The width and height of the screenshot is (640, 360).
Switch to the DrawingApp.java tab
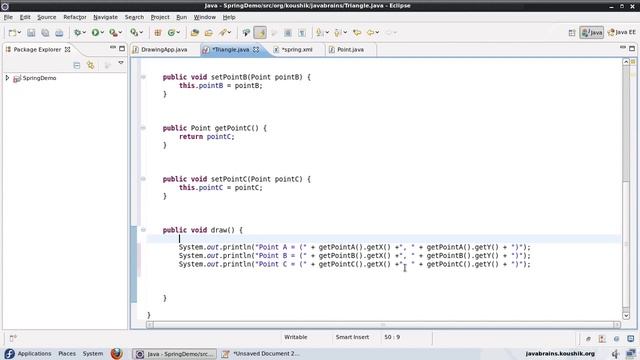coord(164,49)
